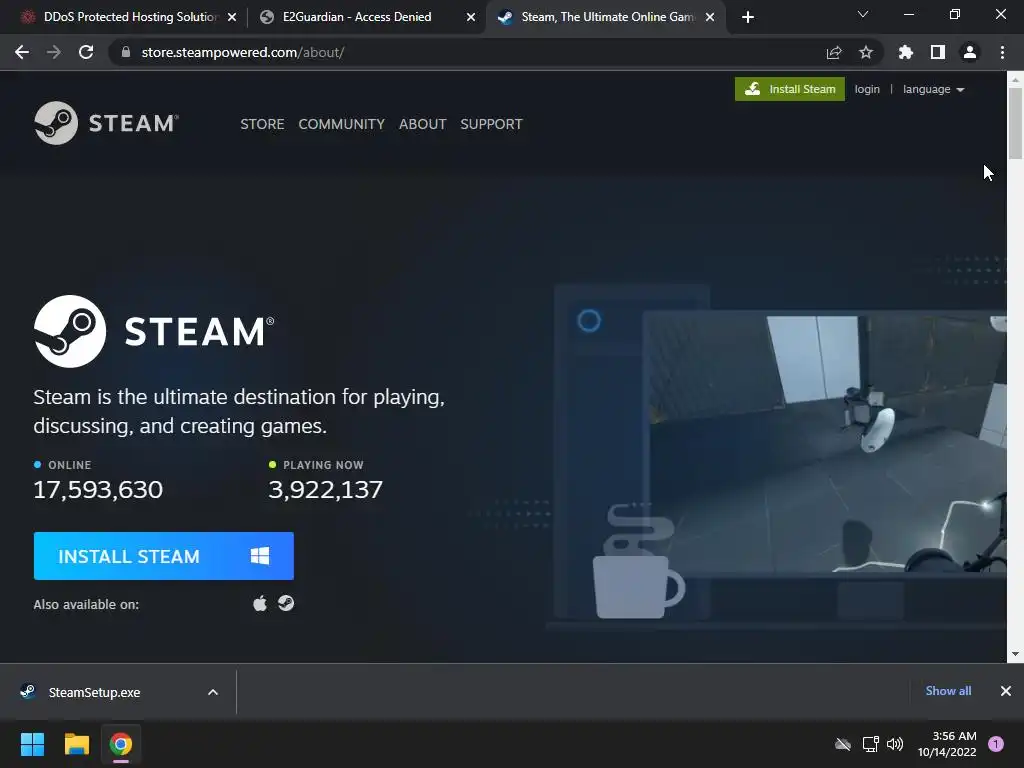Click the Portal game preview image
The height and width of the screenshot is (768, 1024).
(x=825, y=444)
